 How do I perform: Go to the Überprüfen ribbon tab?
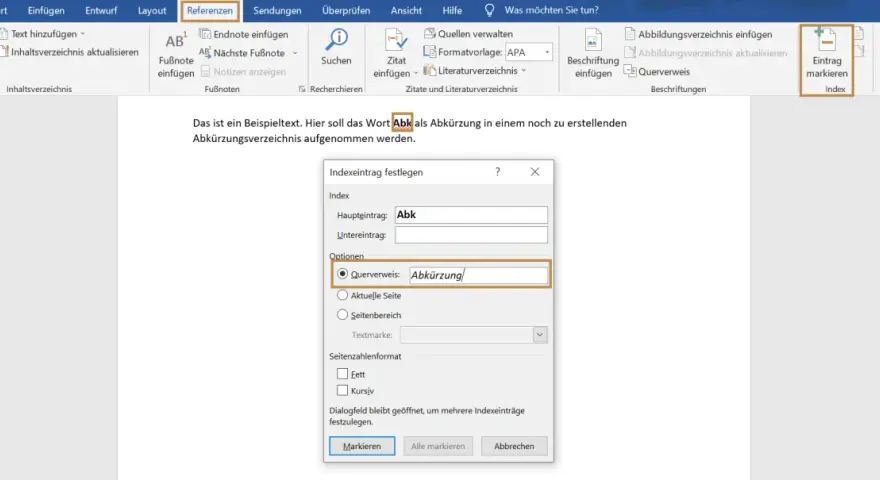pos(346,10)
